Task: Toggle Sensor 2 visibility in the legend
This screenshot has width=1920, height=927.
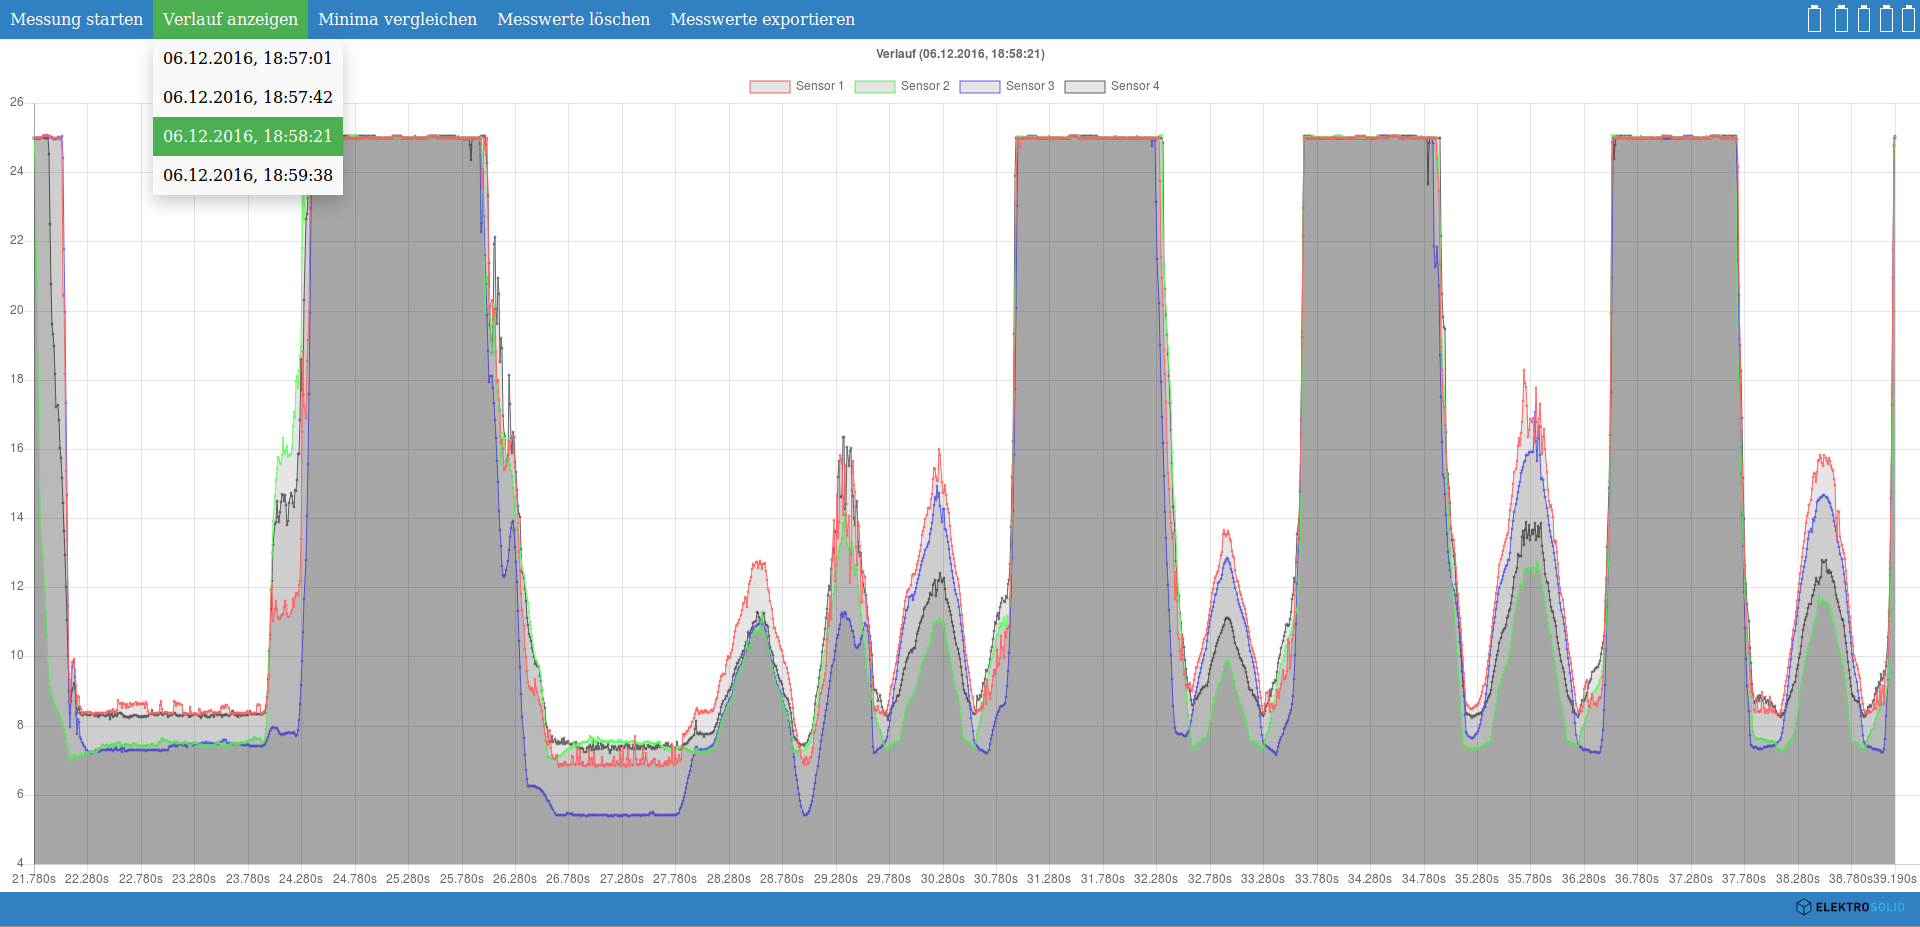Action: click(x=901, y=86)
